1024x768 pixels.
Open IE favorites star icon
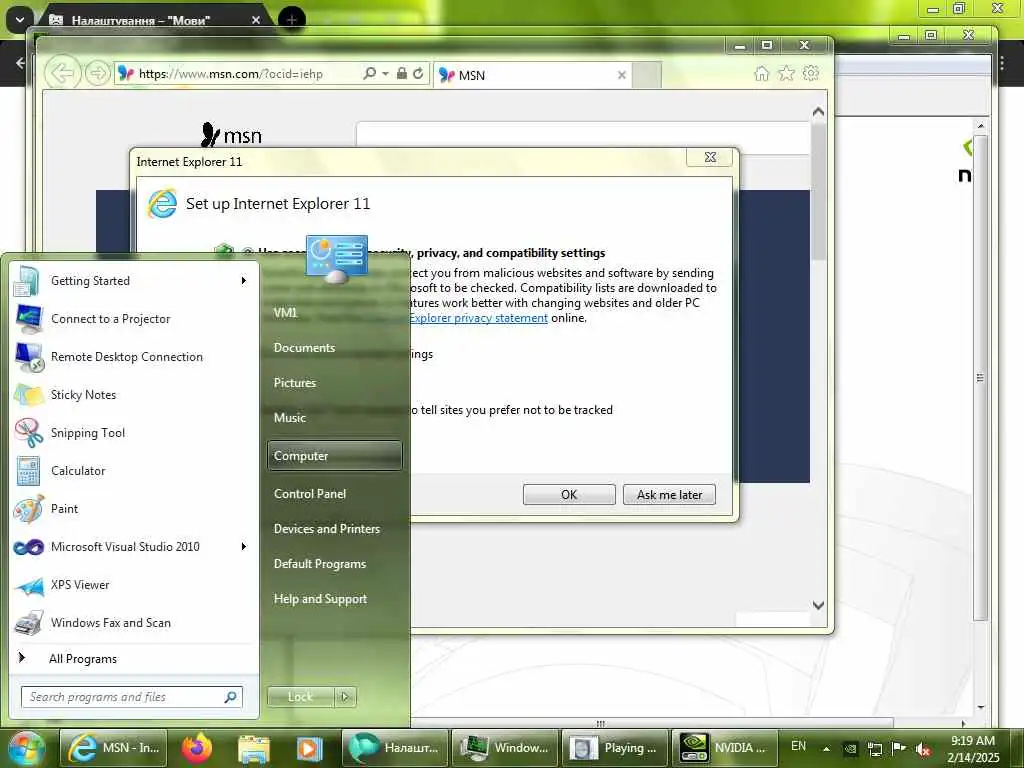pyautogui.click(x=786, y=73)
